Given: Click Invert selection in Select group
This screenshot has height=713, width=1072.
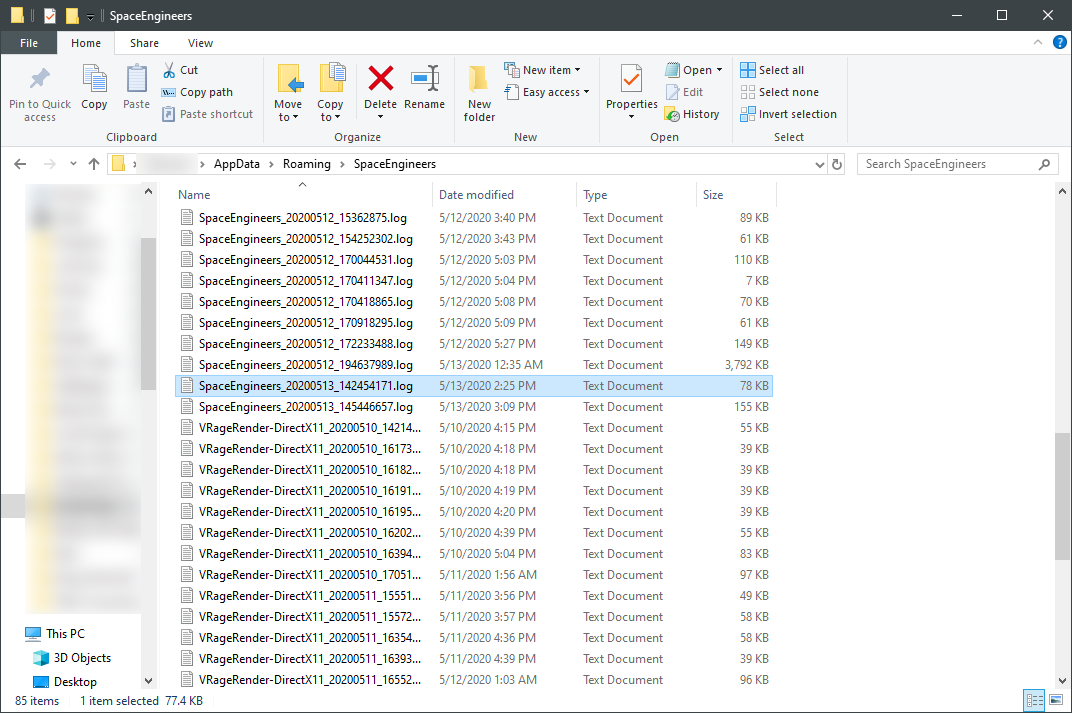Looking at the screenshot, I should (x=788, y=114).
